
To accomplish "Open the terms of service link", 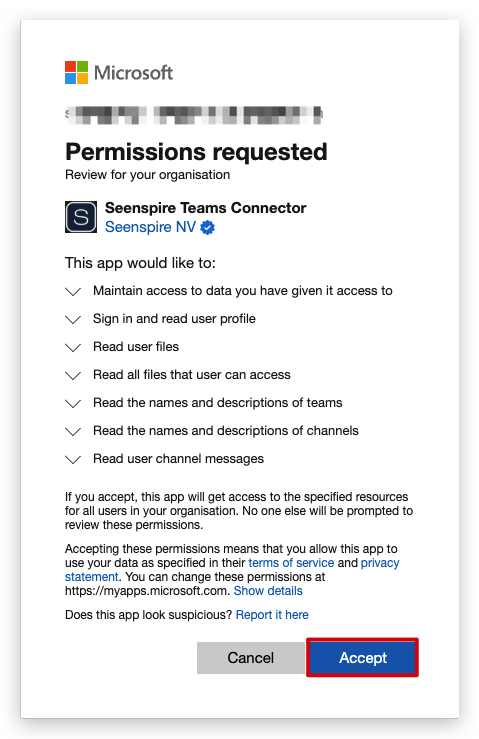I will (291, 563).
